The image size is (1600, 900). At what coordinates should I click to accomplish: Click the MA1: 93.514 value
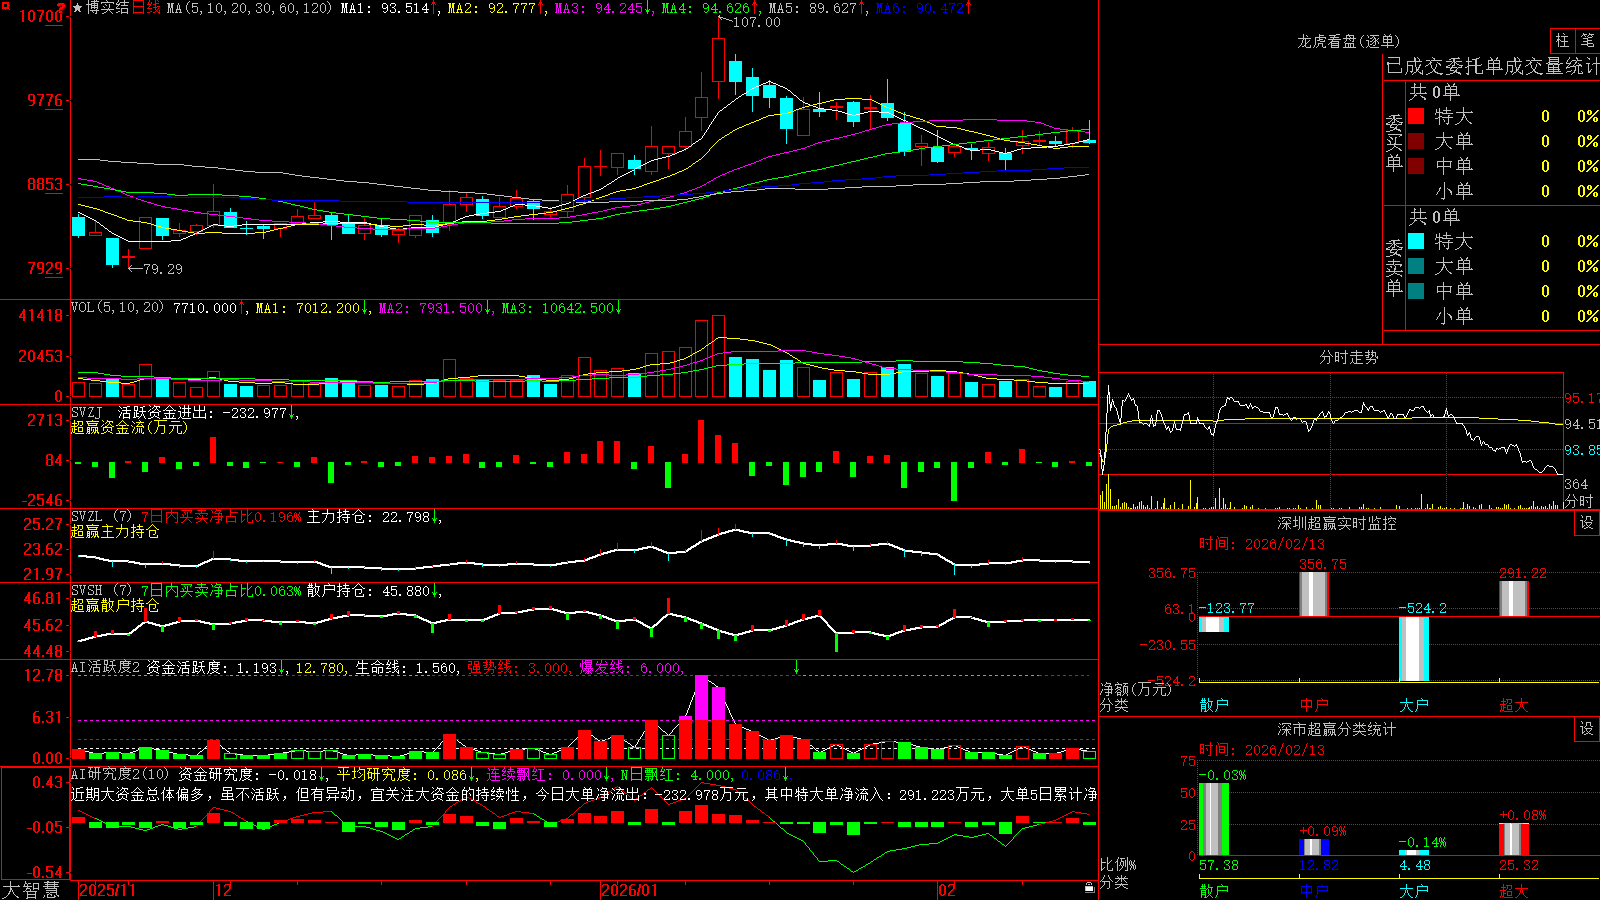pyautogui.click(x=384, y=8)
